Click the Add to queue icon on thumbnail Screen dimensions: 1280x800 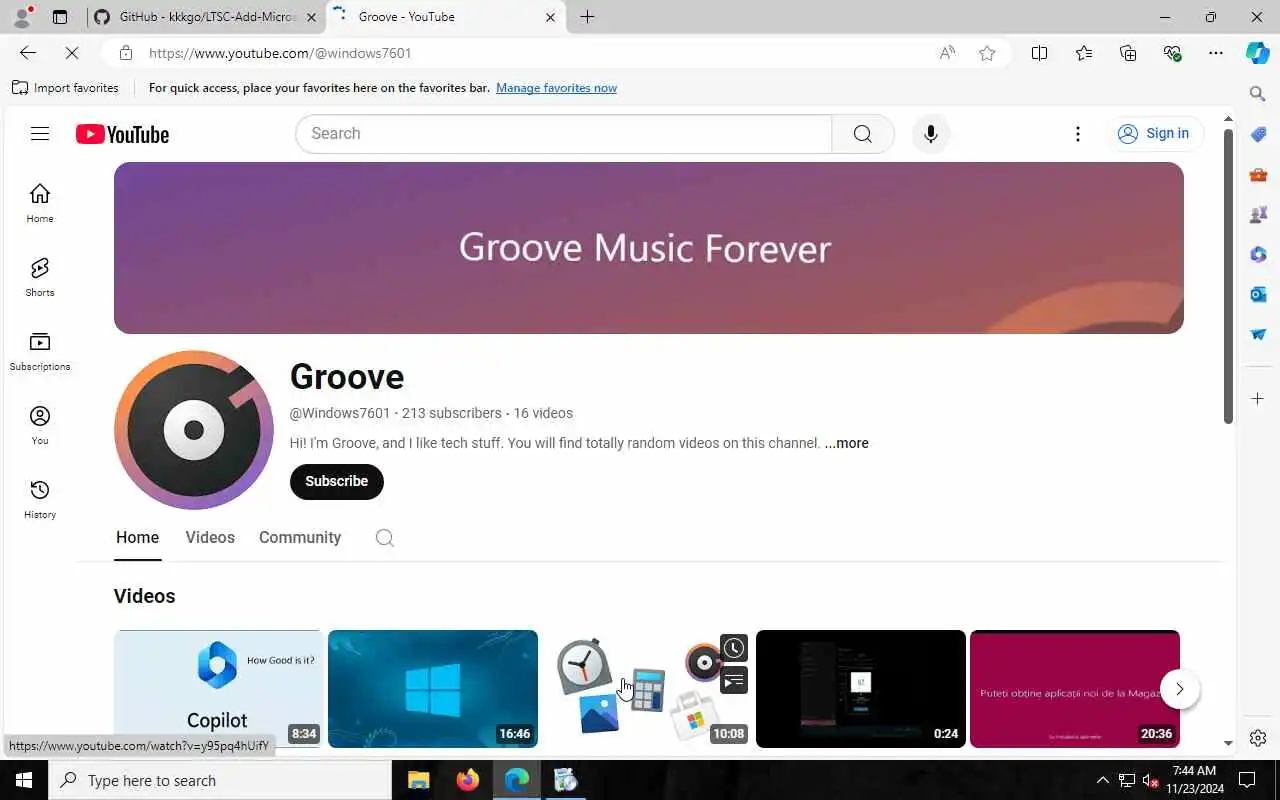pos(734,681)
